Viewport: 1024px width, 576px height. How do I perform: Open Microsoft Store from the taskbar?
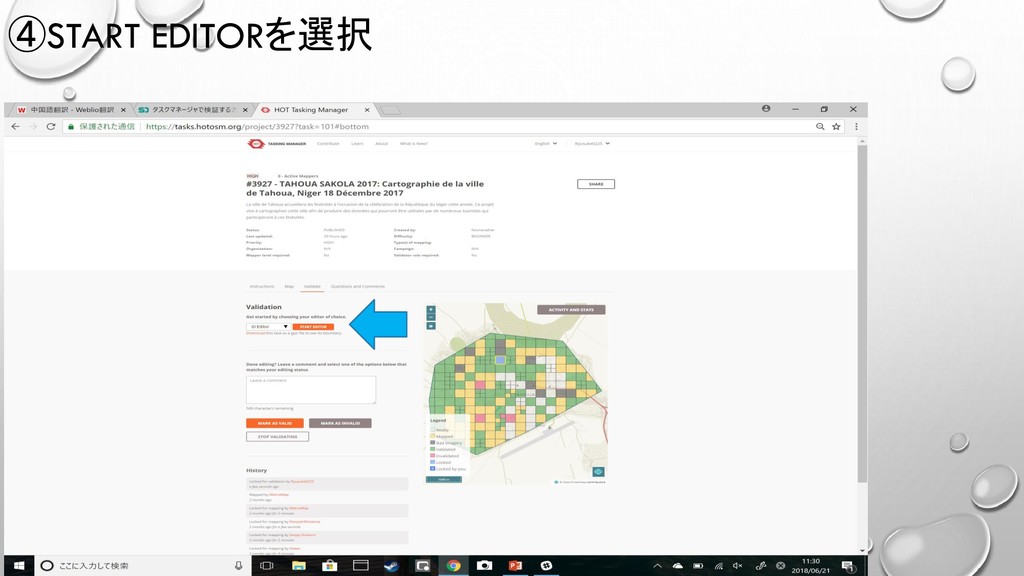coord(330,566)
